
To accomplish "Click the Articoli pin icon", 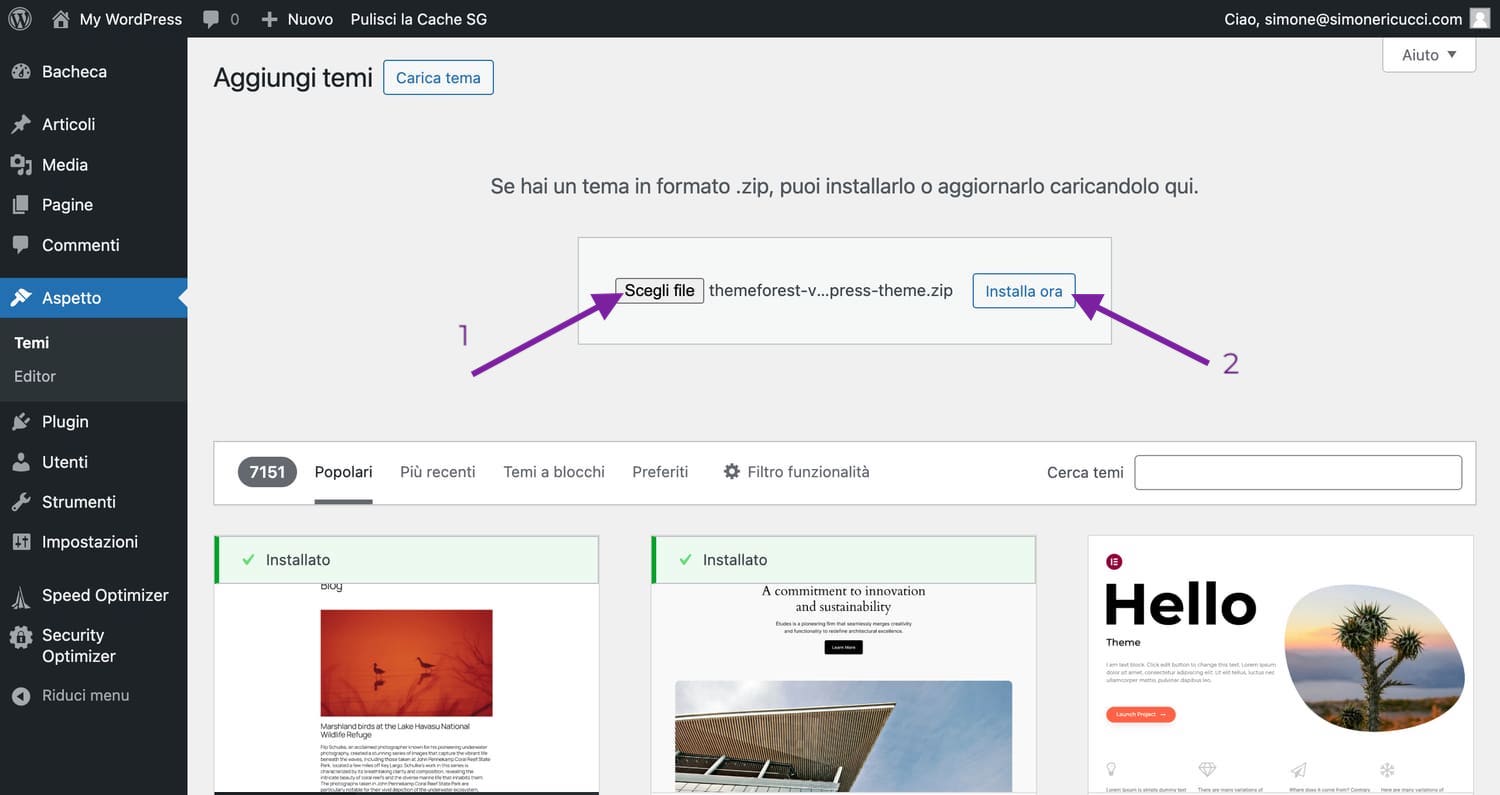I will 21,124.
